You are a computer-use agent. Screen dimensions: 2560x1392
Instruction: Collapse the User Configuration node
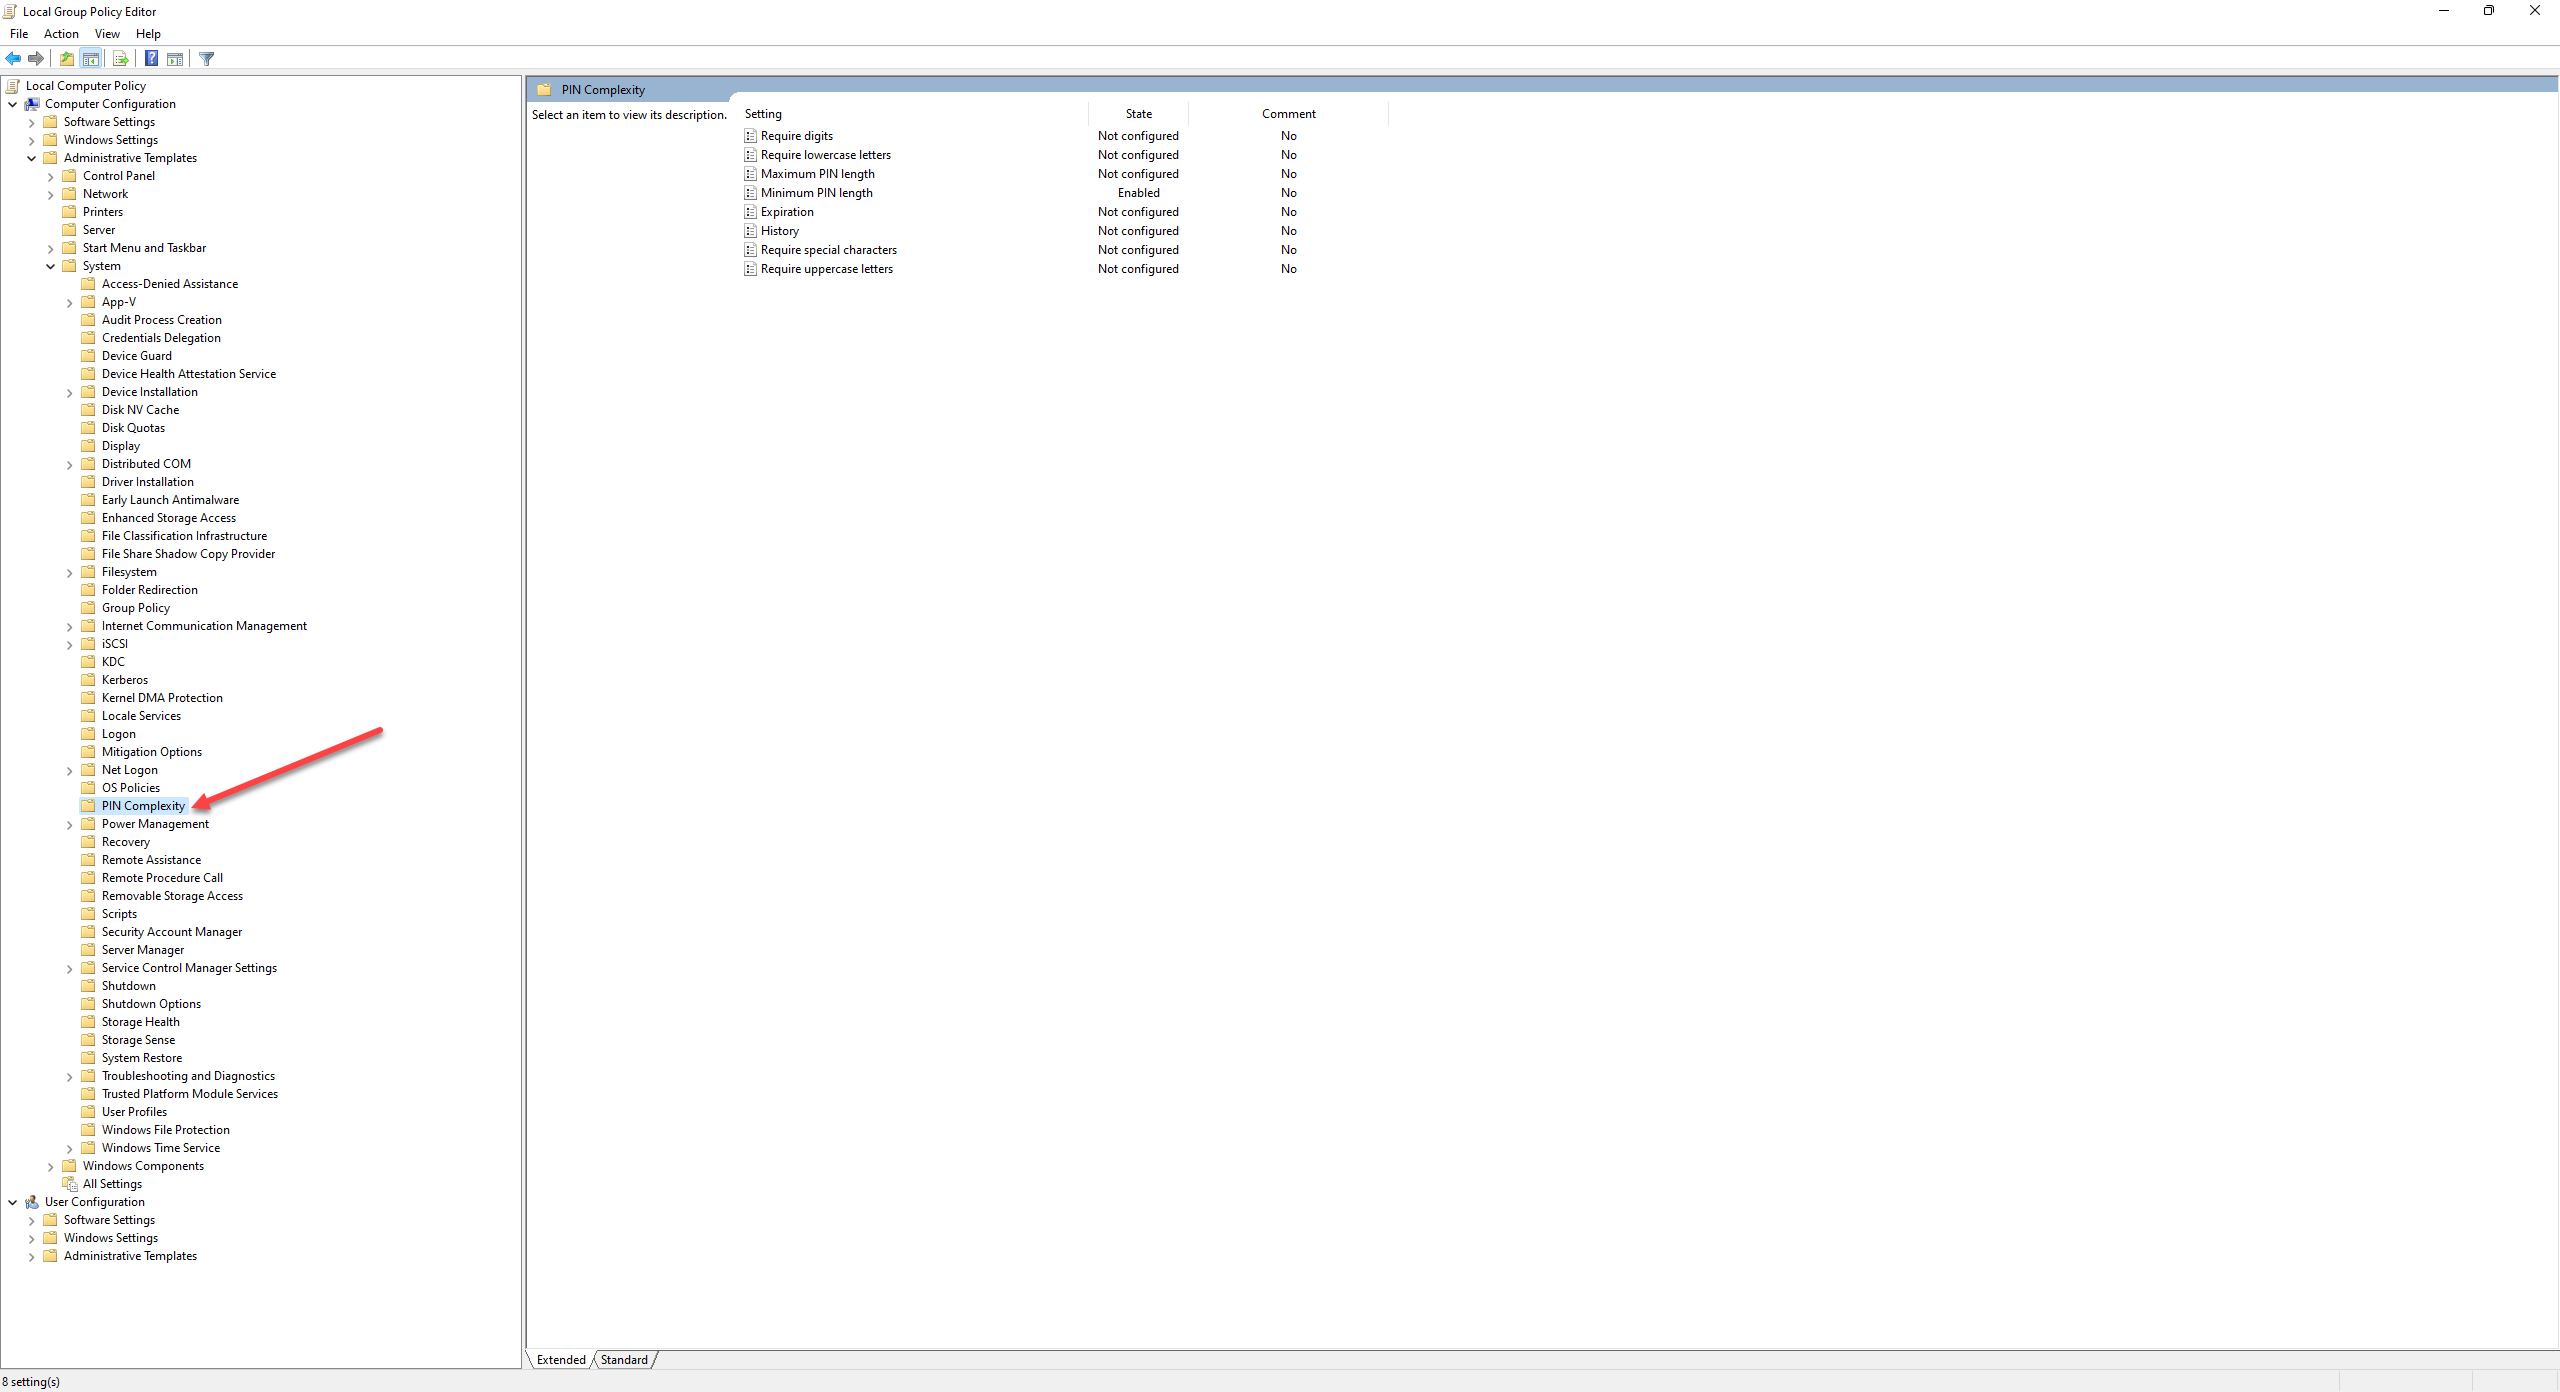pyautogui.click(x=13, y=1203)
